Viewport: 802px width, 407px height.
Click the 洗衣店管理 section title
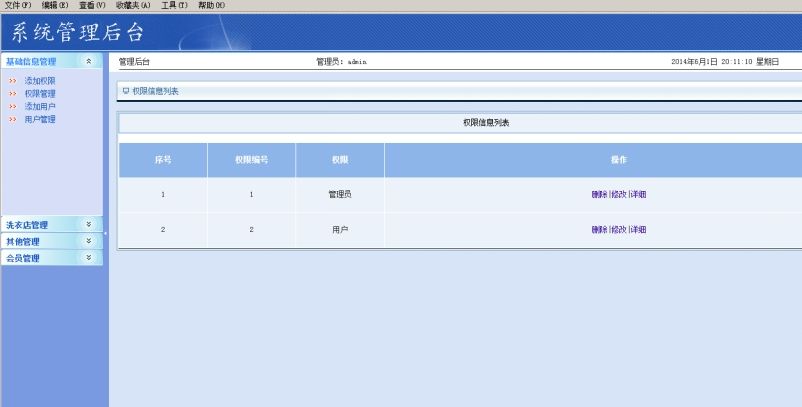27,225
